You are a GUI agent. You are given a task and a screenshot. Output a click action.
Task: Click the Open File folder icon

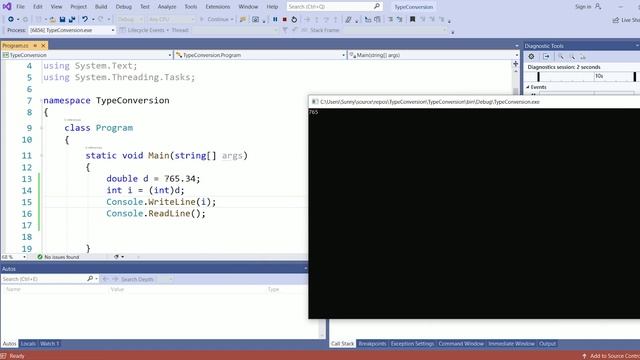(x=52, y=19)
